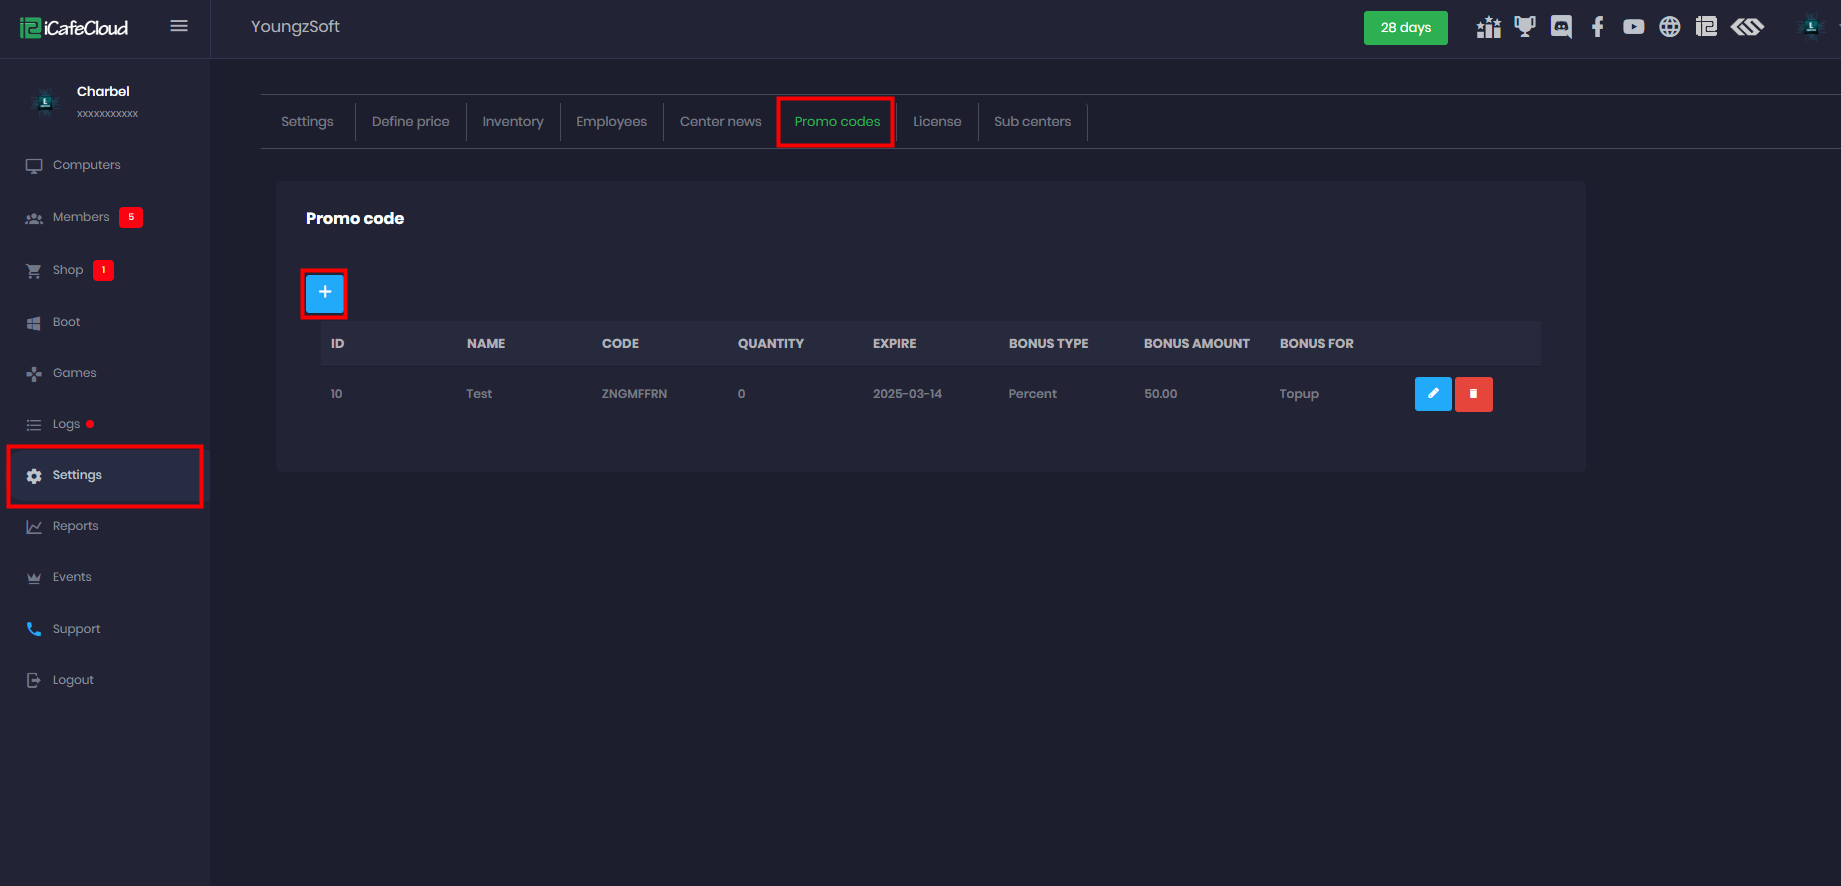Click the leaderboard podium stars icon
The height and width of the screenshot is (886, 1841).
click(x=1488, y=27)
